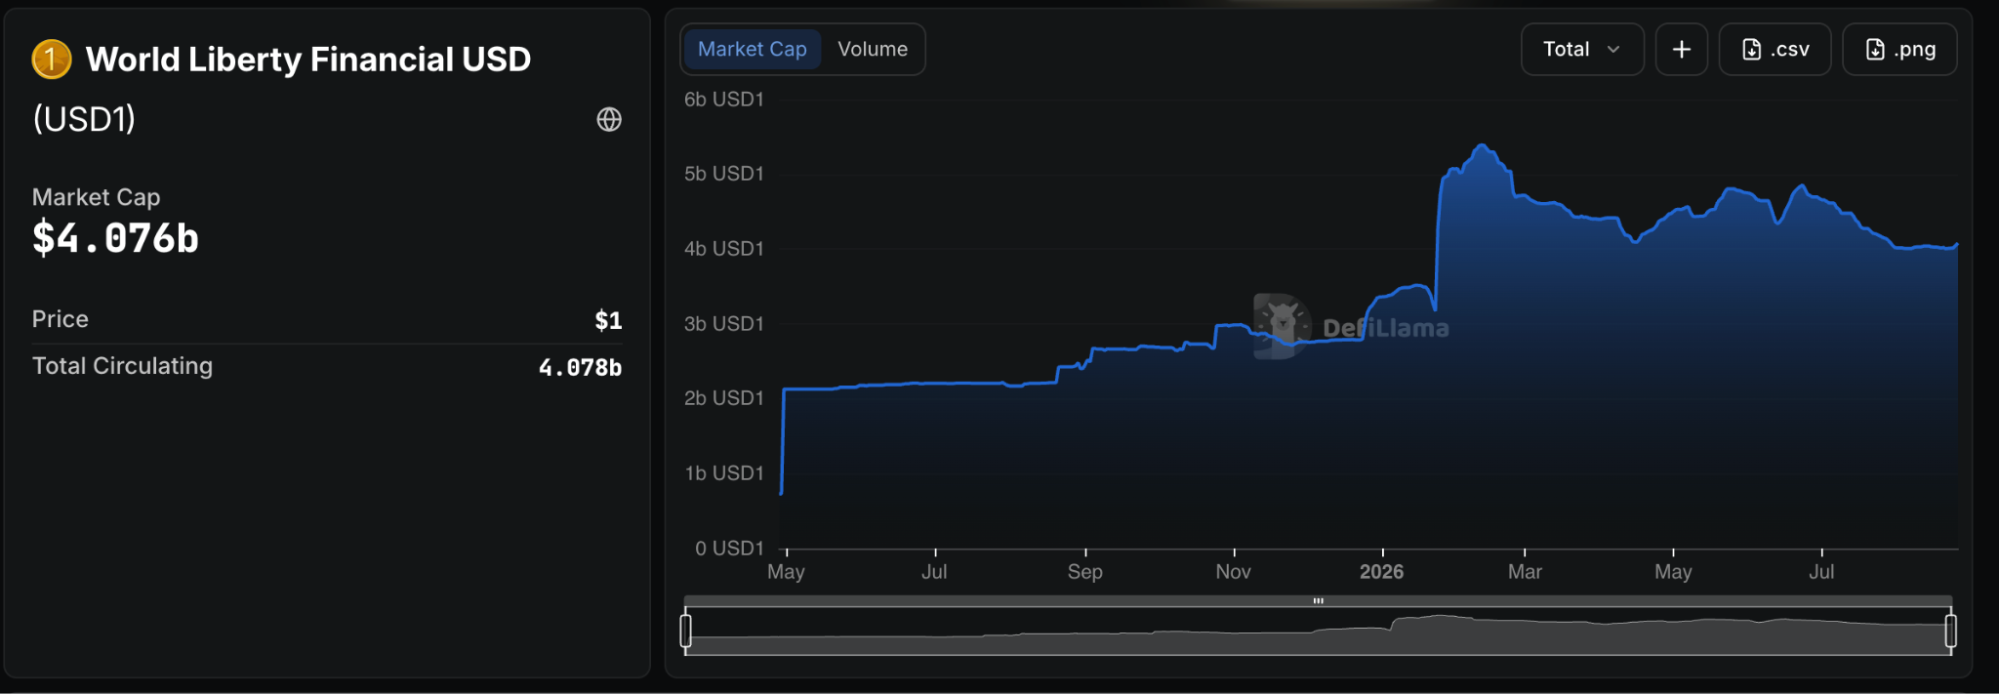Viewport: 1999px width, 694px height.
Task: Click the Nov x-axis label
Action: (x=1233, y=572)
